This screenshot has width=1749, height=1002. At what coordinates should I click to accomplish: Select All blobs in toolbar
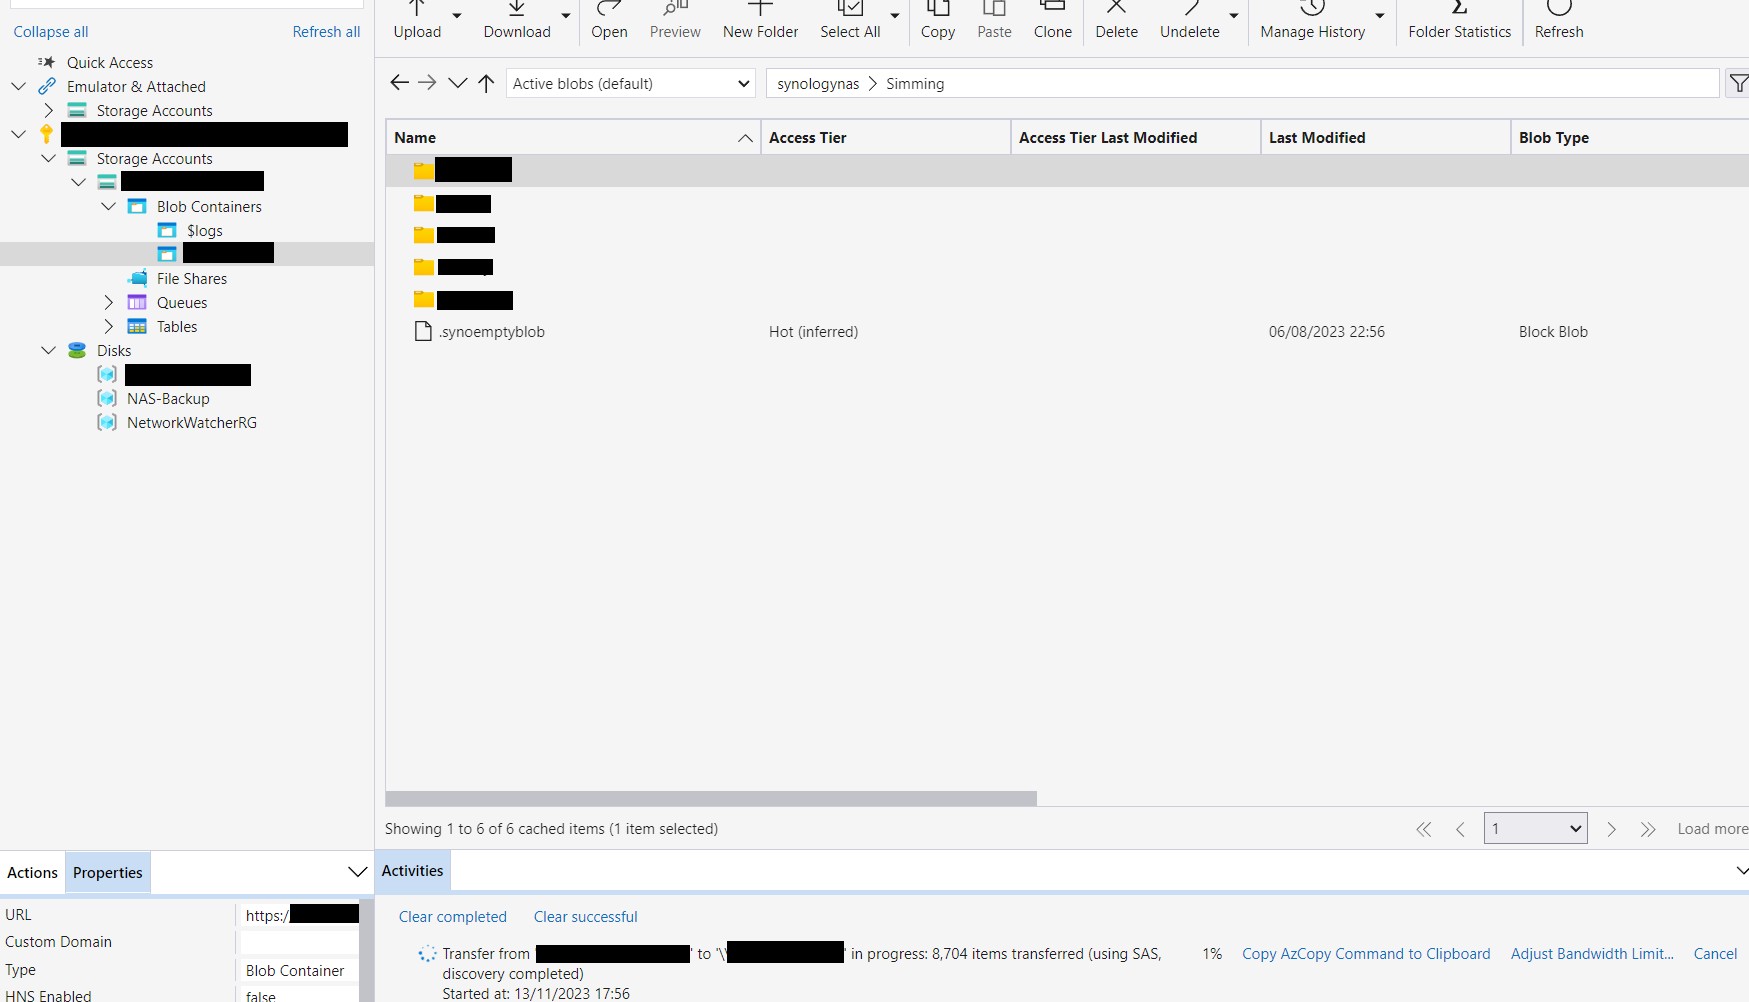pos(850,20)
